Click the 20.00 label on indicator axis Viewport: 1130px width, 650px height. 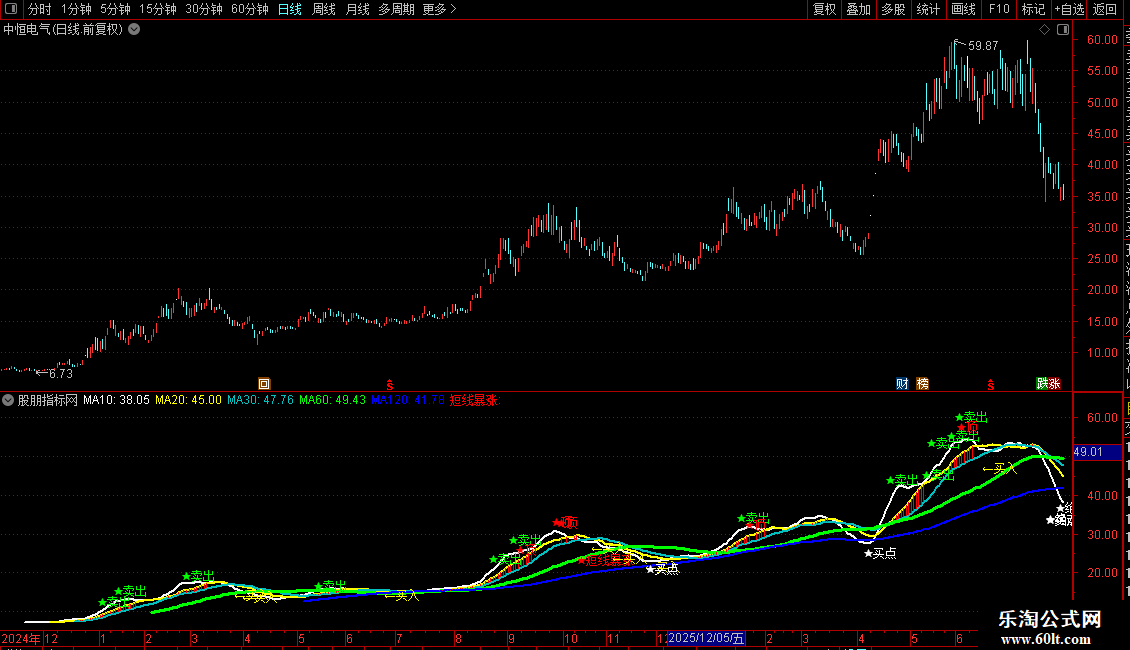(1103, 573)
